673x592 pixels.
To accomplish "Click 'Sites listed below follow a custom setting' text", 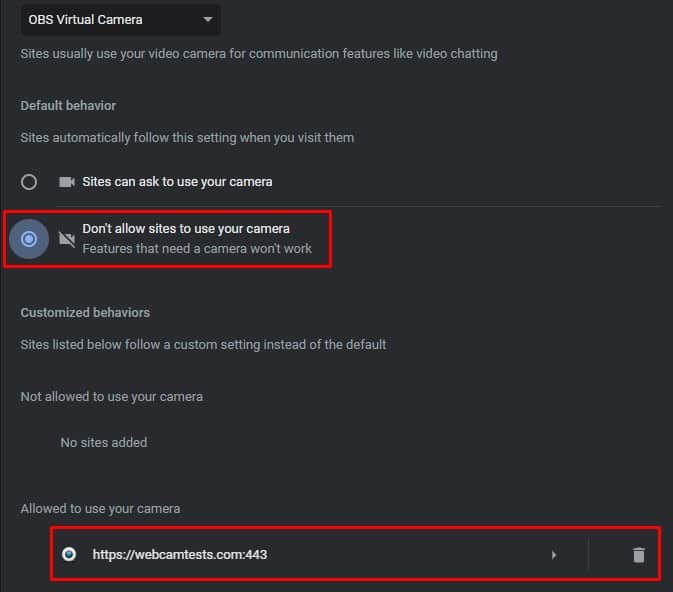I will [203, 344].
